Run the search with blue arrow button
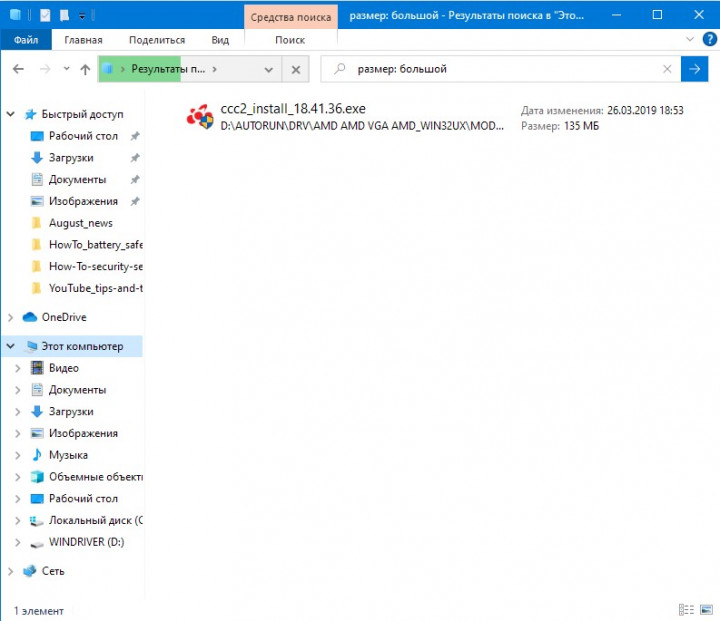 pos(694,69)
